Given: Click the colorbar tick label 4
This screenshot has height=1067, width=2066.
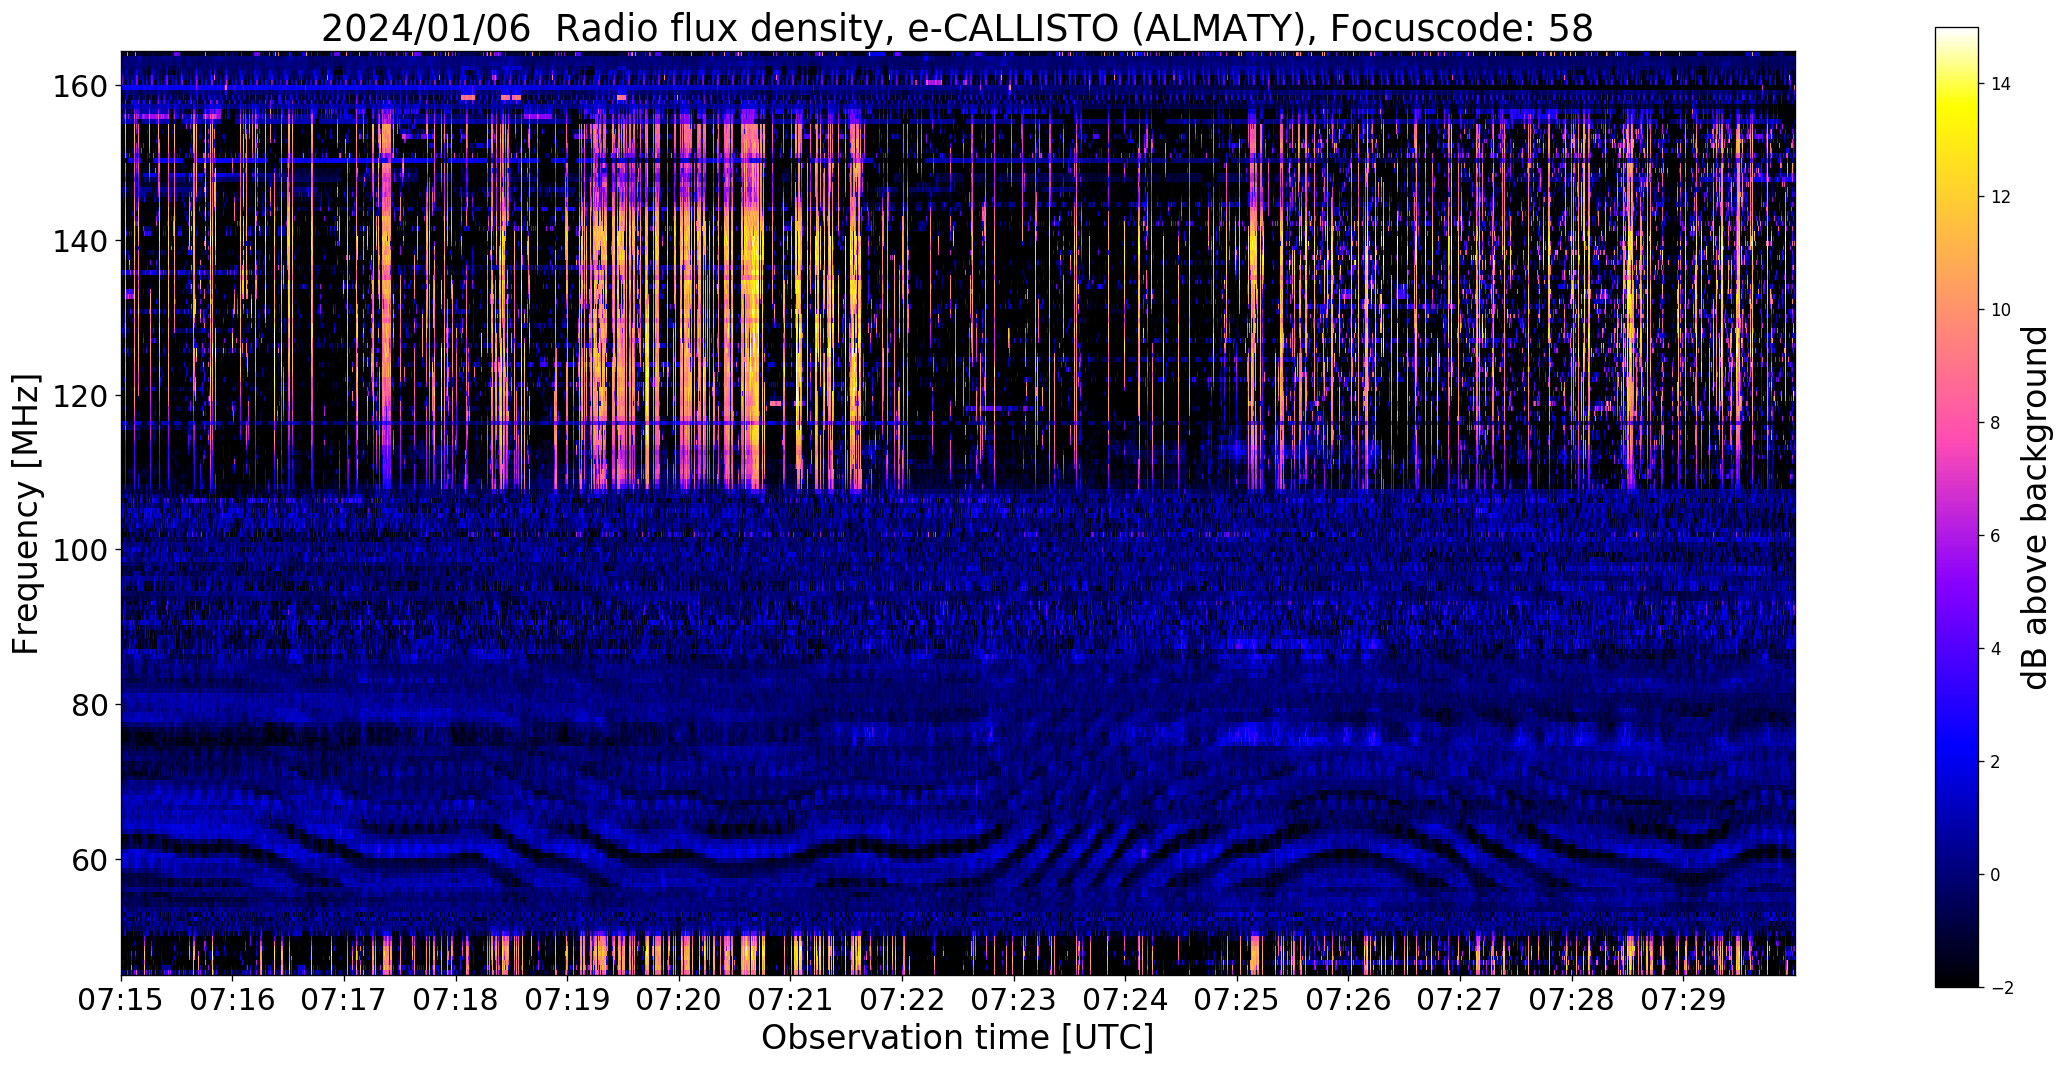Looking at the screenshot, I should point(1996,649).
